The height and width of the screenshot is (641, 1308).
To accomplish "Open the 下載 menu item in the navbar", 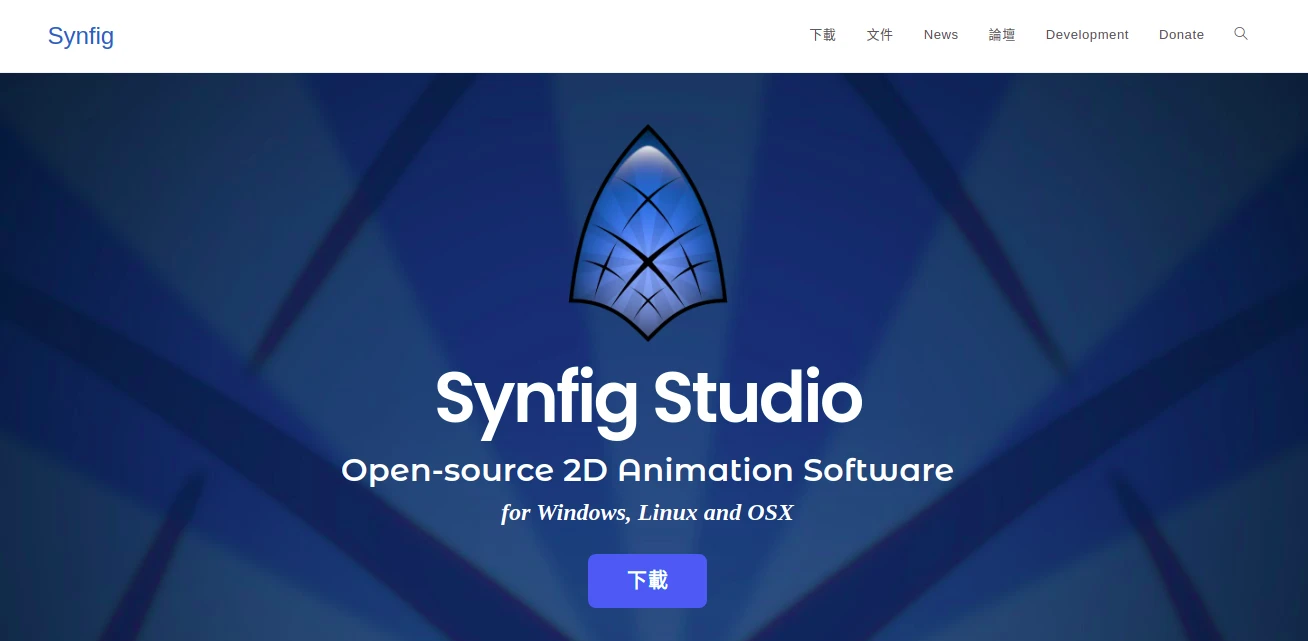I will pos(822,35).
